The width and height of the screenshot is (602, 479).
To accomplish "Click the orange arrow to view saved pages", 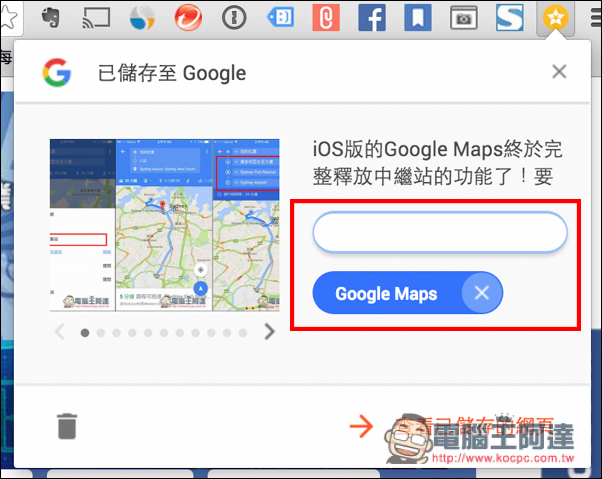I will pos(361,426).
